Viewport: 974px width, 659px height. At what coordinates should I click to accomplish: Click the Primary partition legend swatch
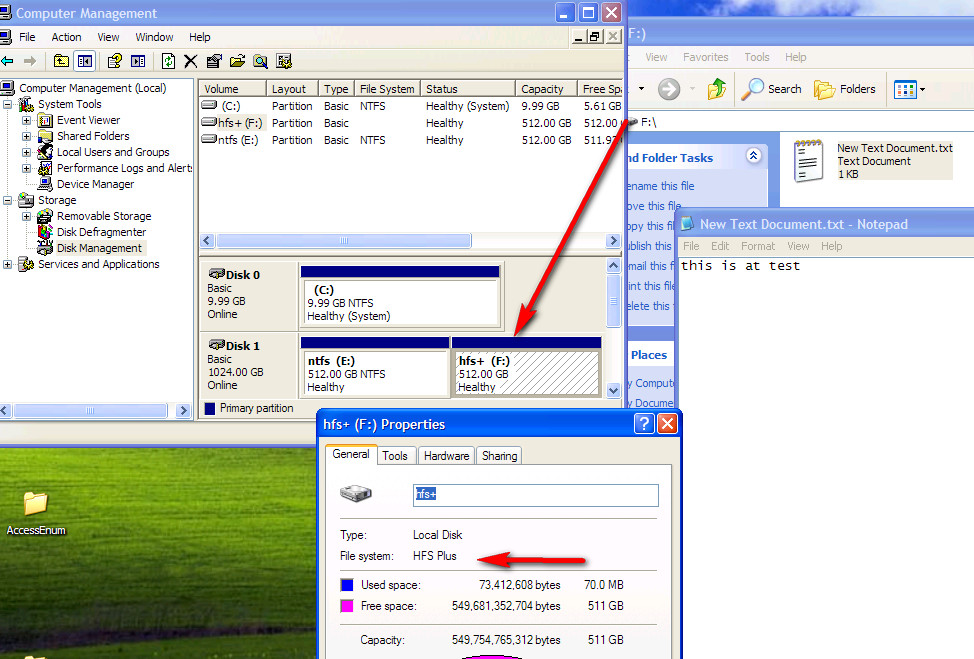[210, 408]
